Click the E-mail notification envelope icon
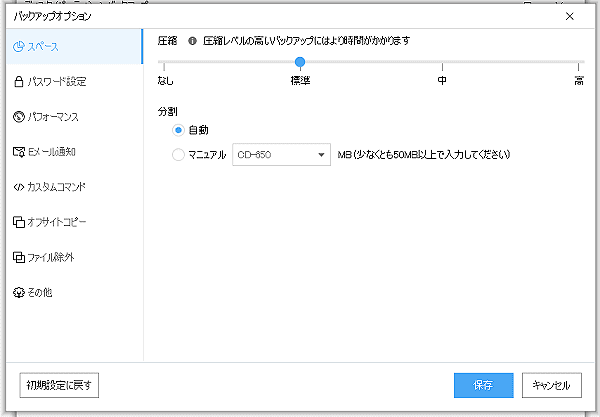 tap(18, 152)
